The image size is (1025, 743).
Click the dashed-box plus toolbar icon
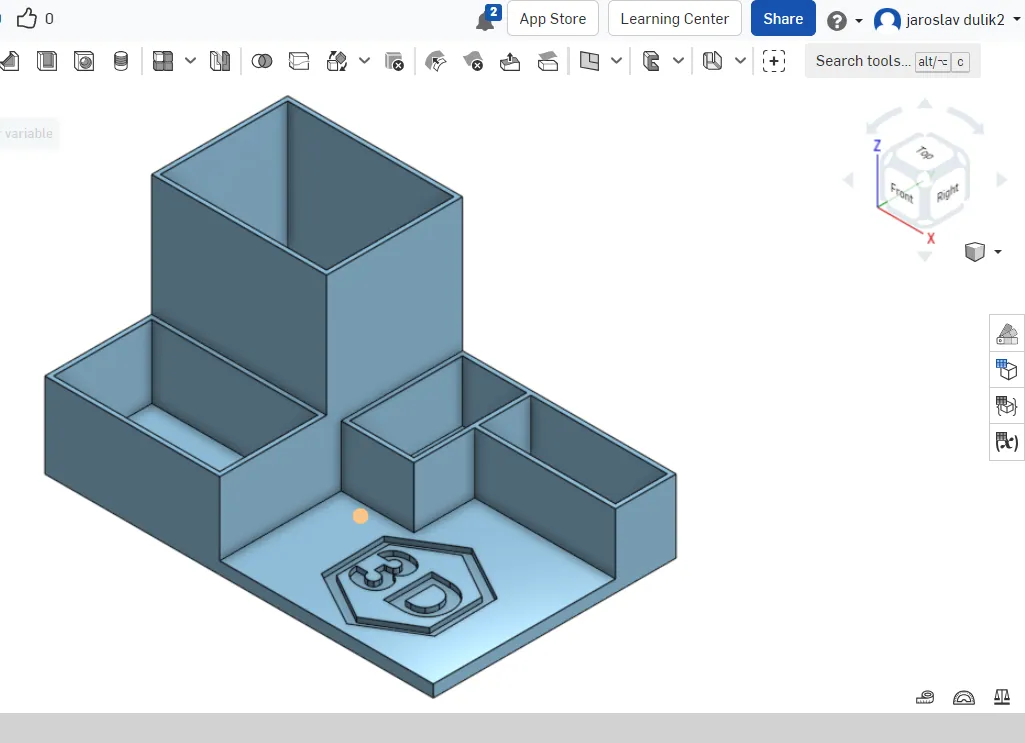tap(773, 61)
